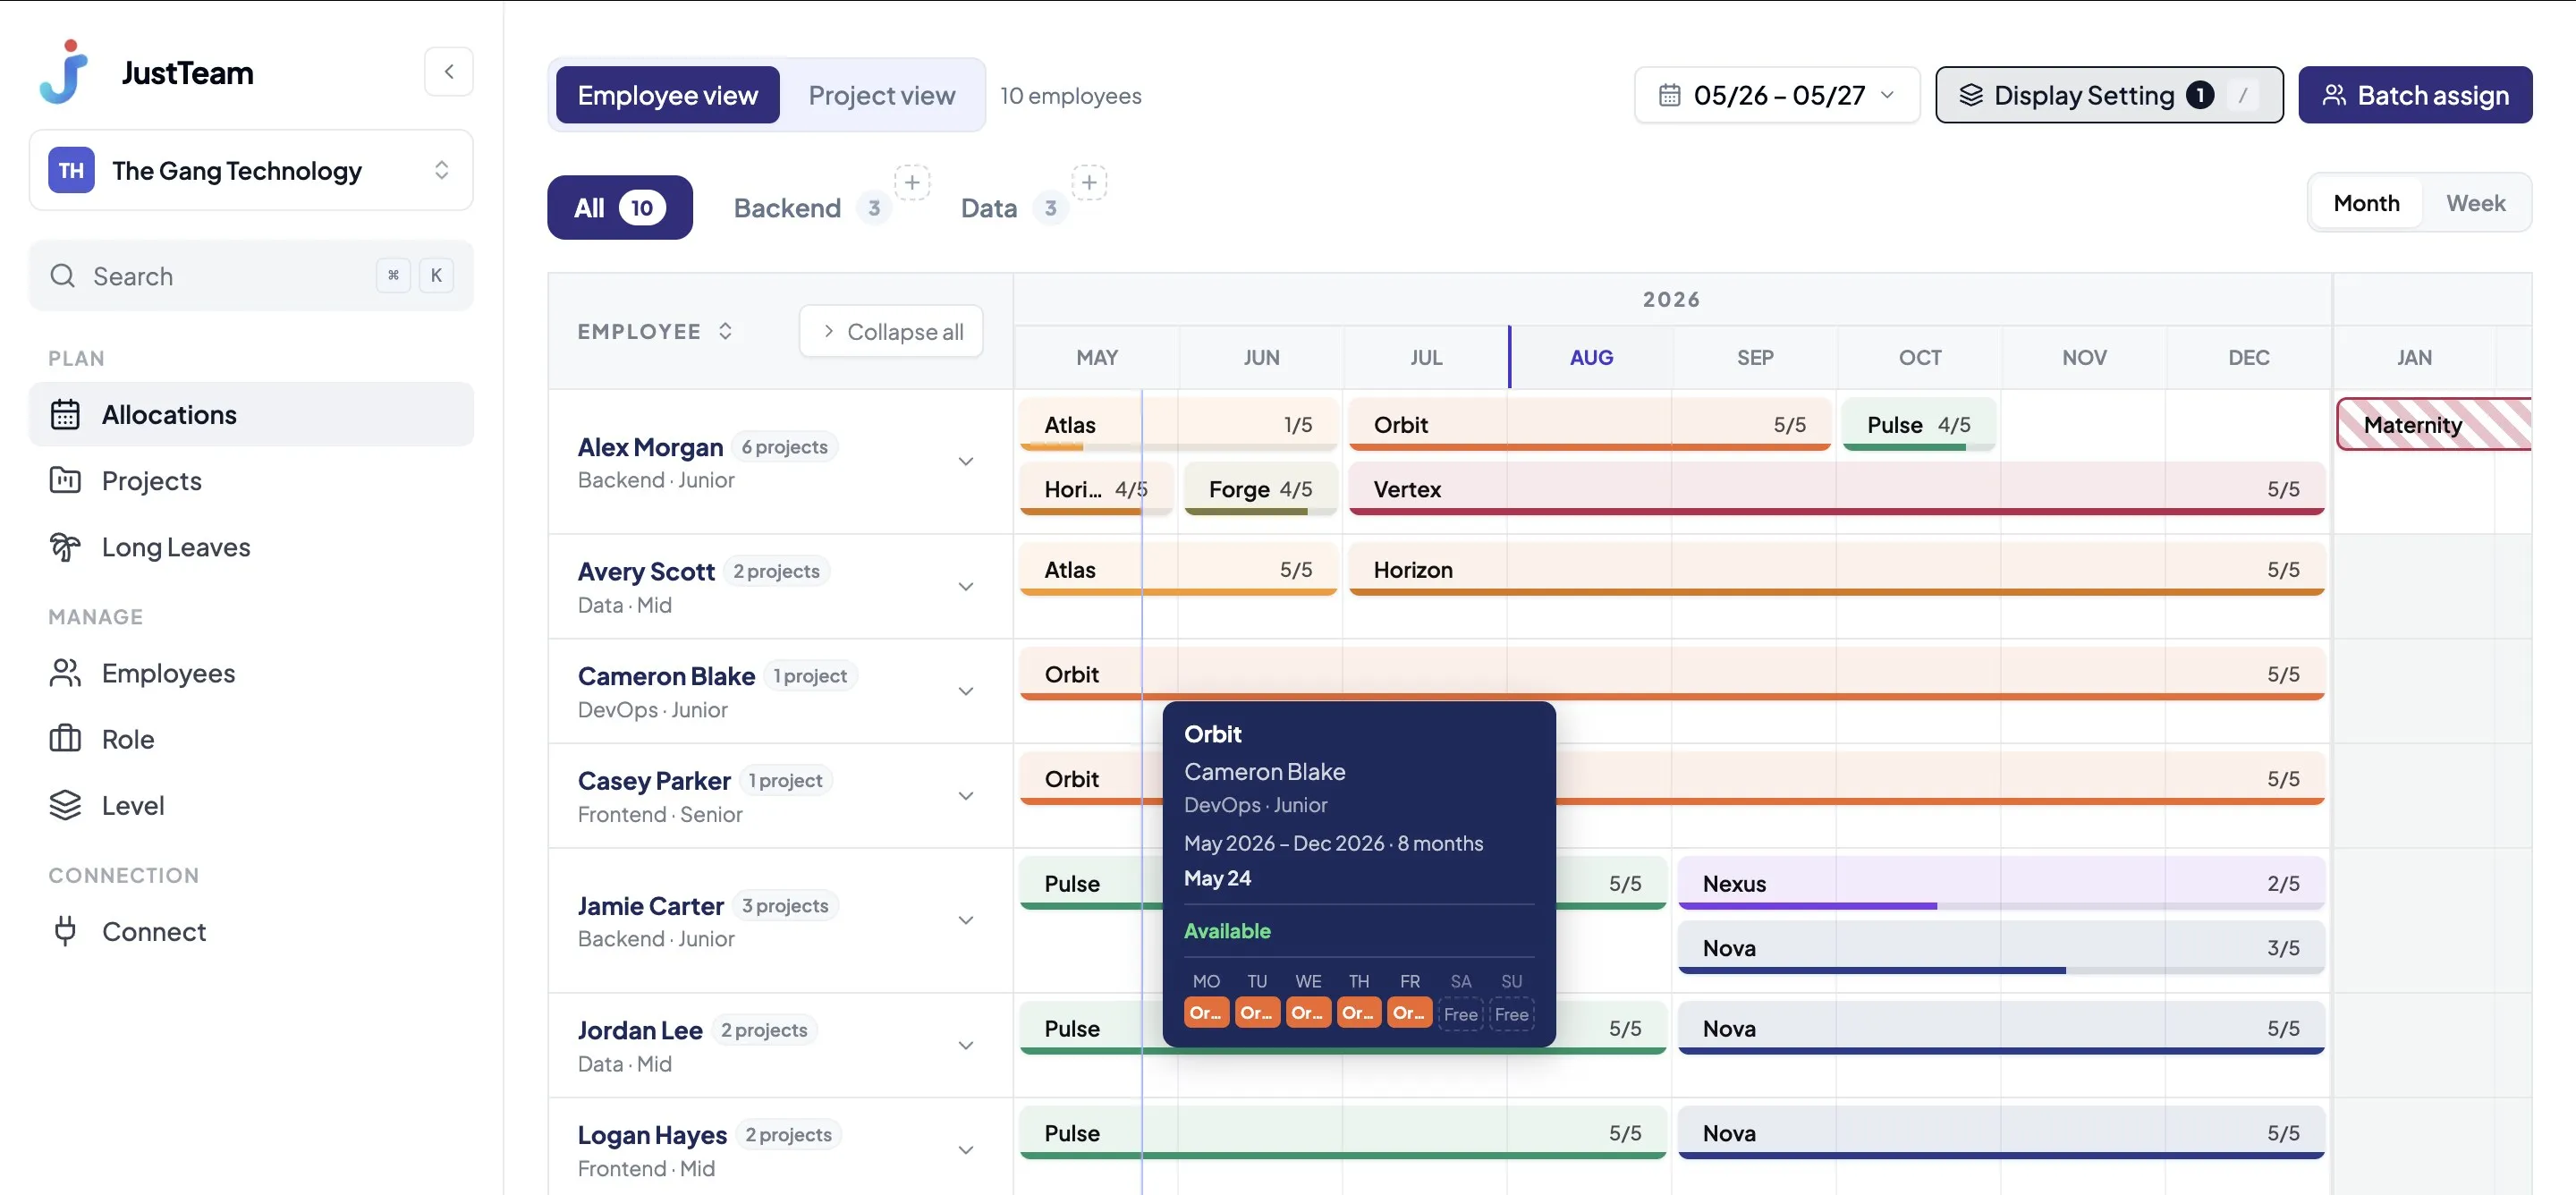Go to Long Leaves page

coord(251,546)
